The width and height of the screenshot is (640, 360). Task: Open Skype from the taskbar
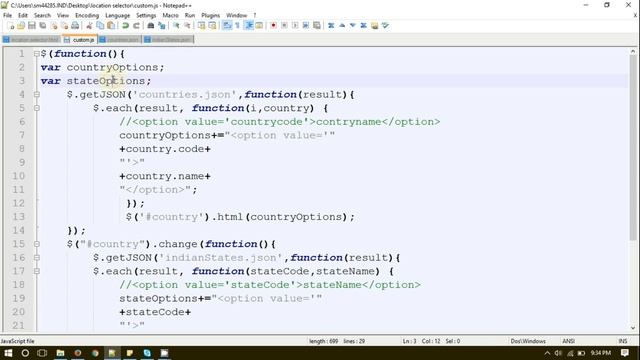point(147,353)
